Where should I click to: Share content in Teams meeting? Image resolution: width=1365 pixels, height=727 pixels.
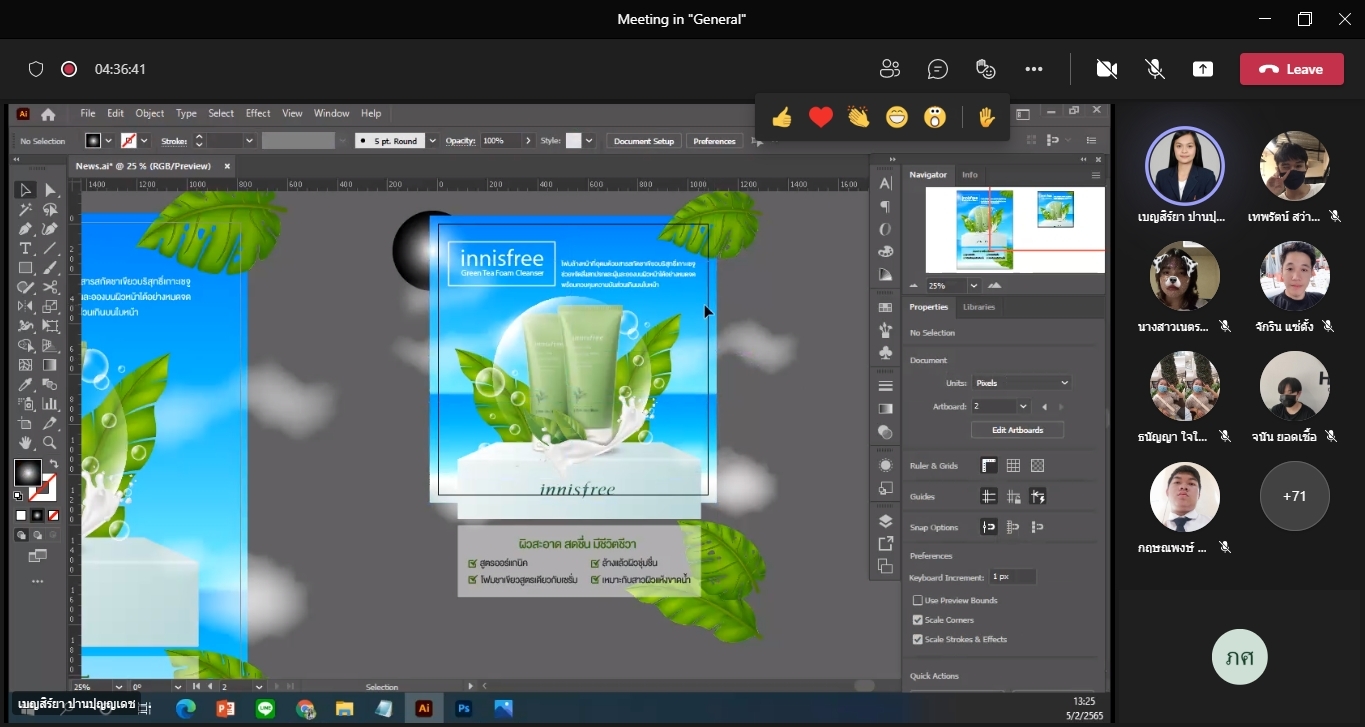[x=1203, y=69]
